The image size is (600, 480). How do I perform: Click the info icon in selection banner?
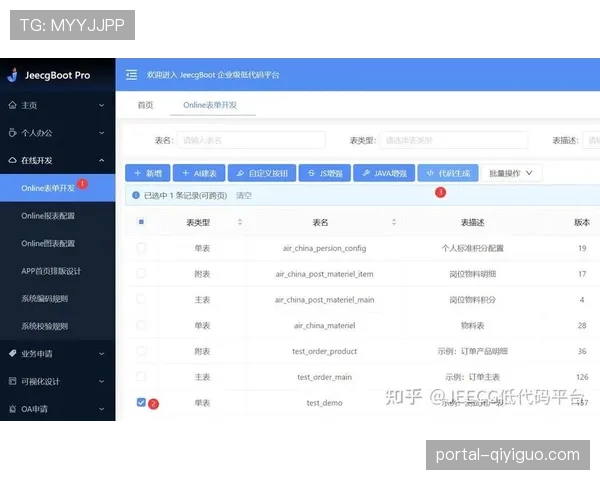[x=135, y=195]
